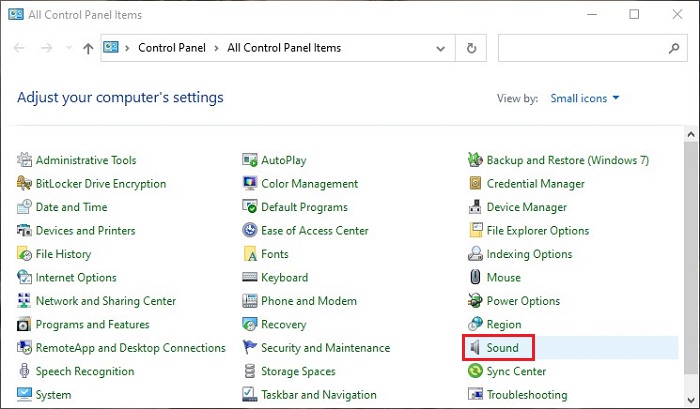Click the Security and Maintenance flag icon

250,347
